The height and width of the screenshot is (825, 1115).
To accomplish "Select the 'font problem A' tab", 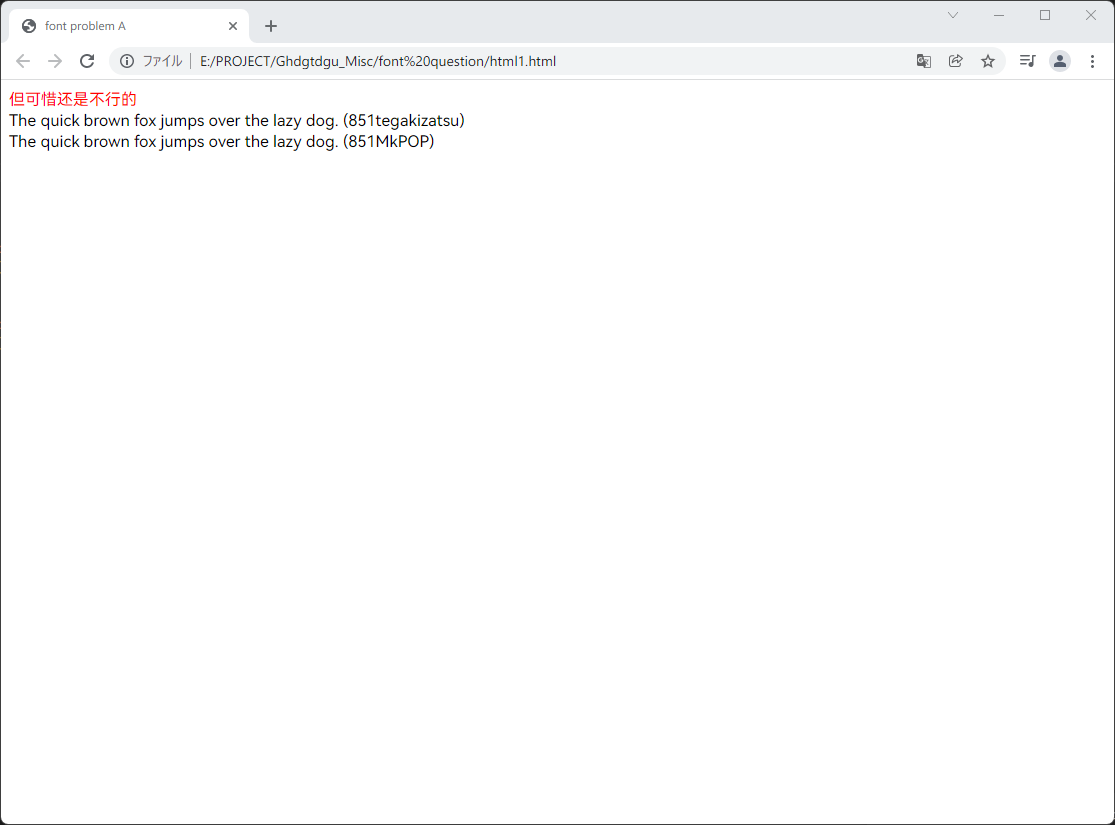I will click(129, 26).
